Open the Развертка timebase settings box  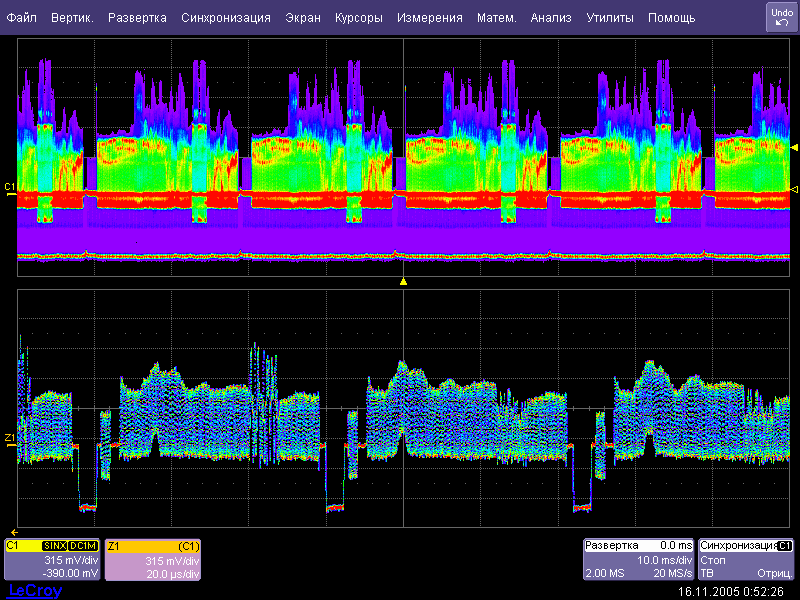638,560
